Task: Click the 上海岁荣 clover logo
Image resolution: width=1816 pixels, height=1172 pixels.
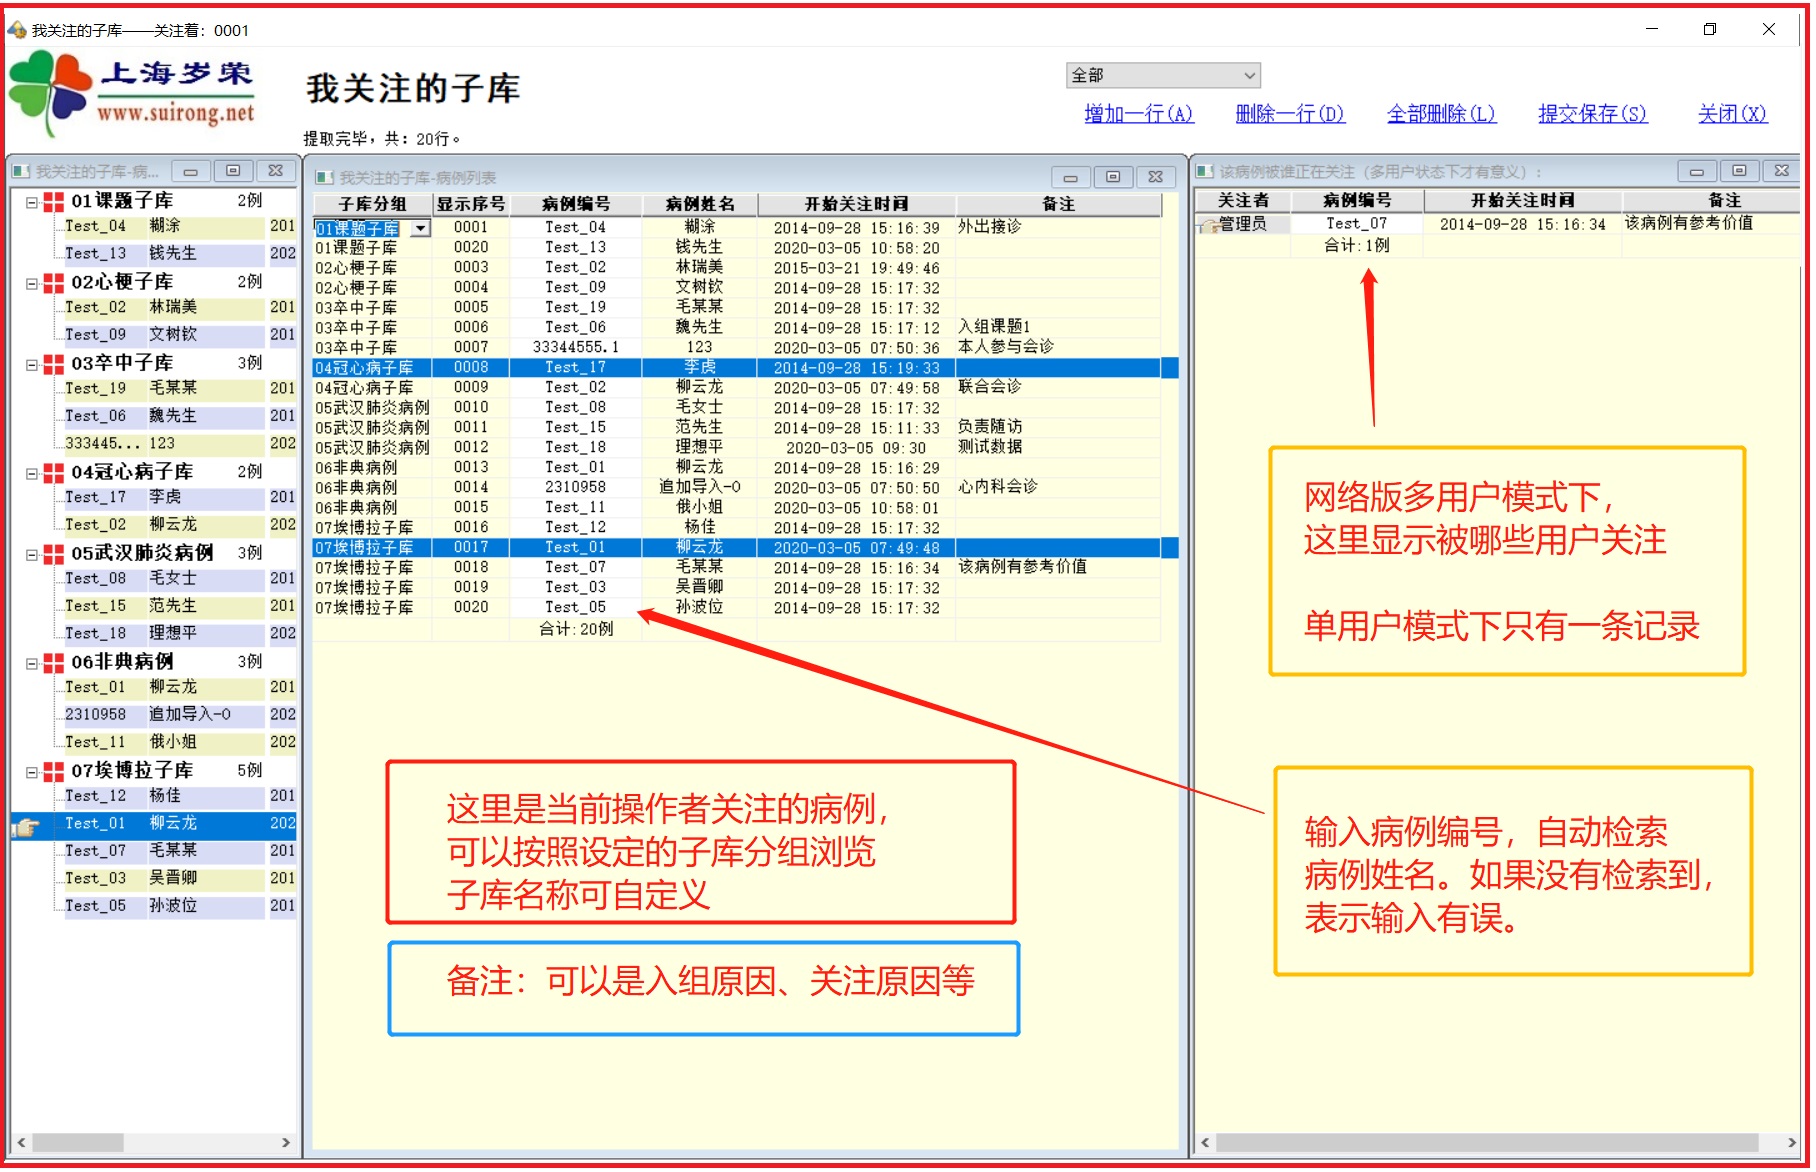Action: (x=48, y=92)
